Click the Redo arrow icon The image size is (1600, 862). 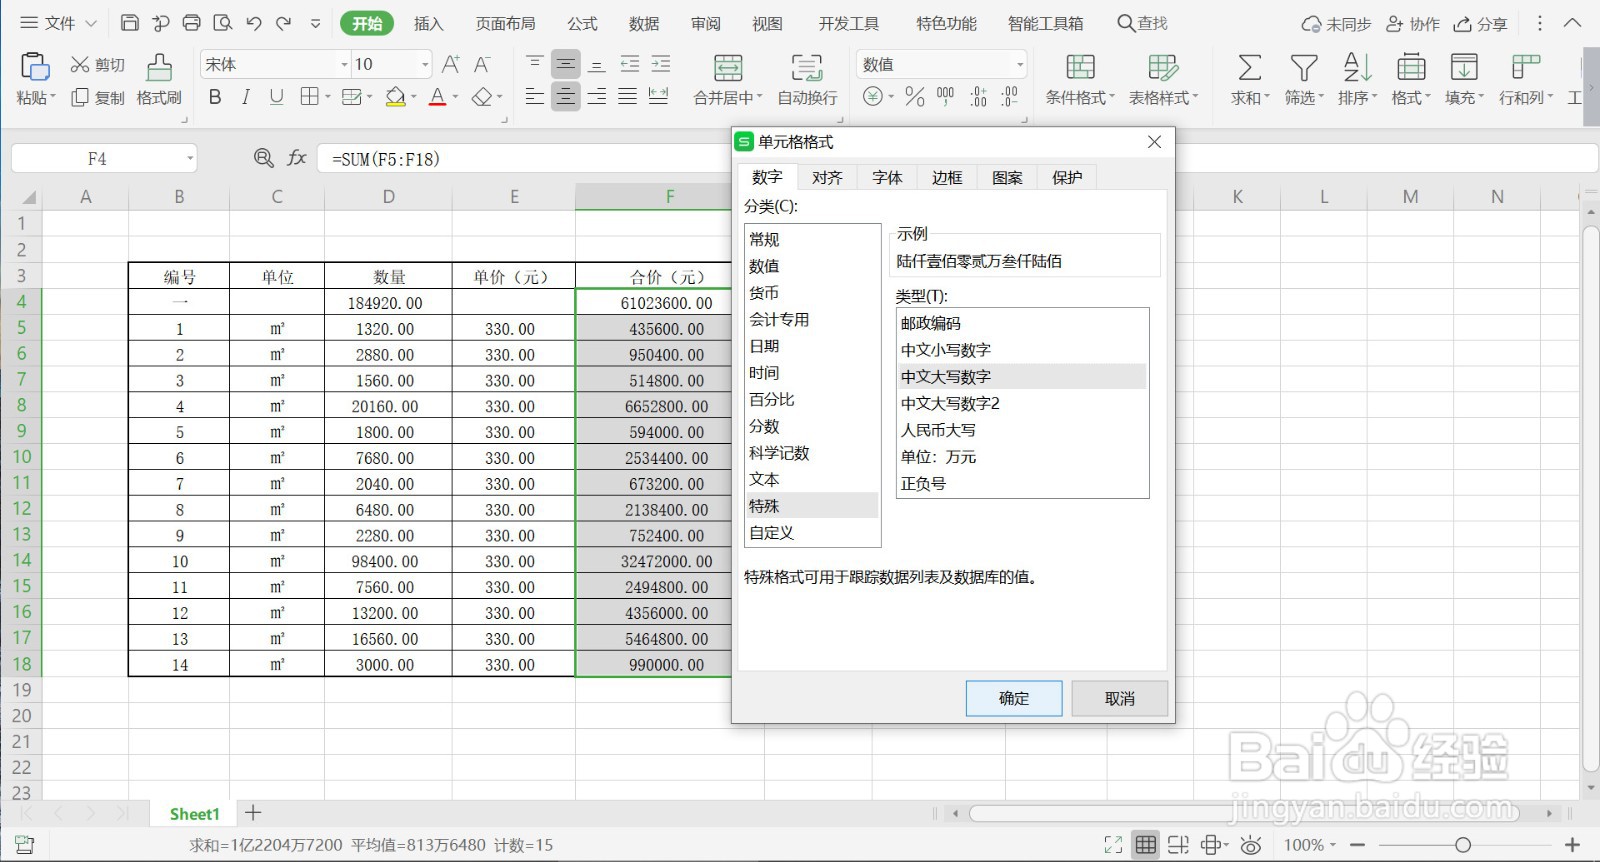pyautogui.click(x=284, y=23)
